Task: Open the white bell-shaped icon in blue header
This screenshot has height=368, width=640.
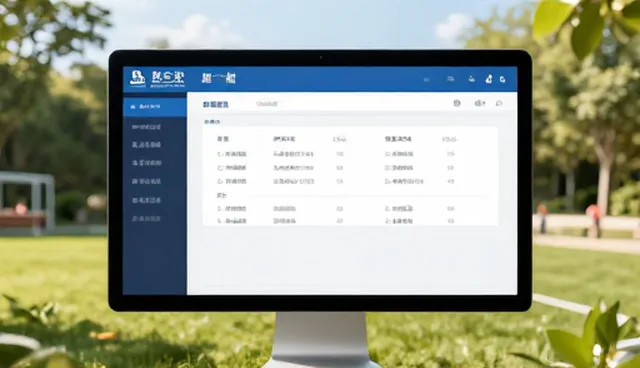Action: [x=489, y=79]
